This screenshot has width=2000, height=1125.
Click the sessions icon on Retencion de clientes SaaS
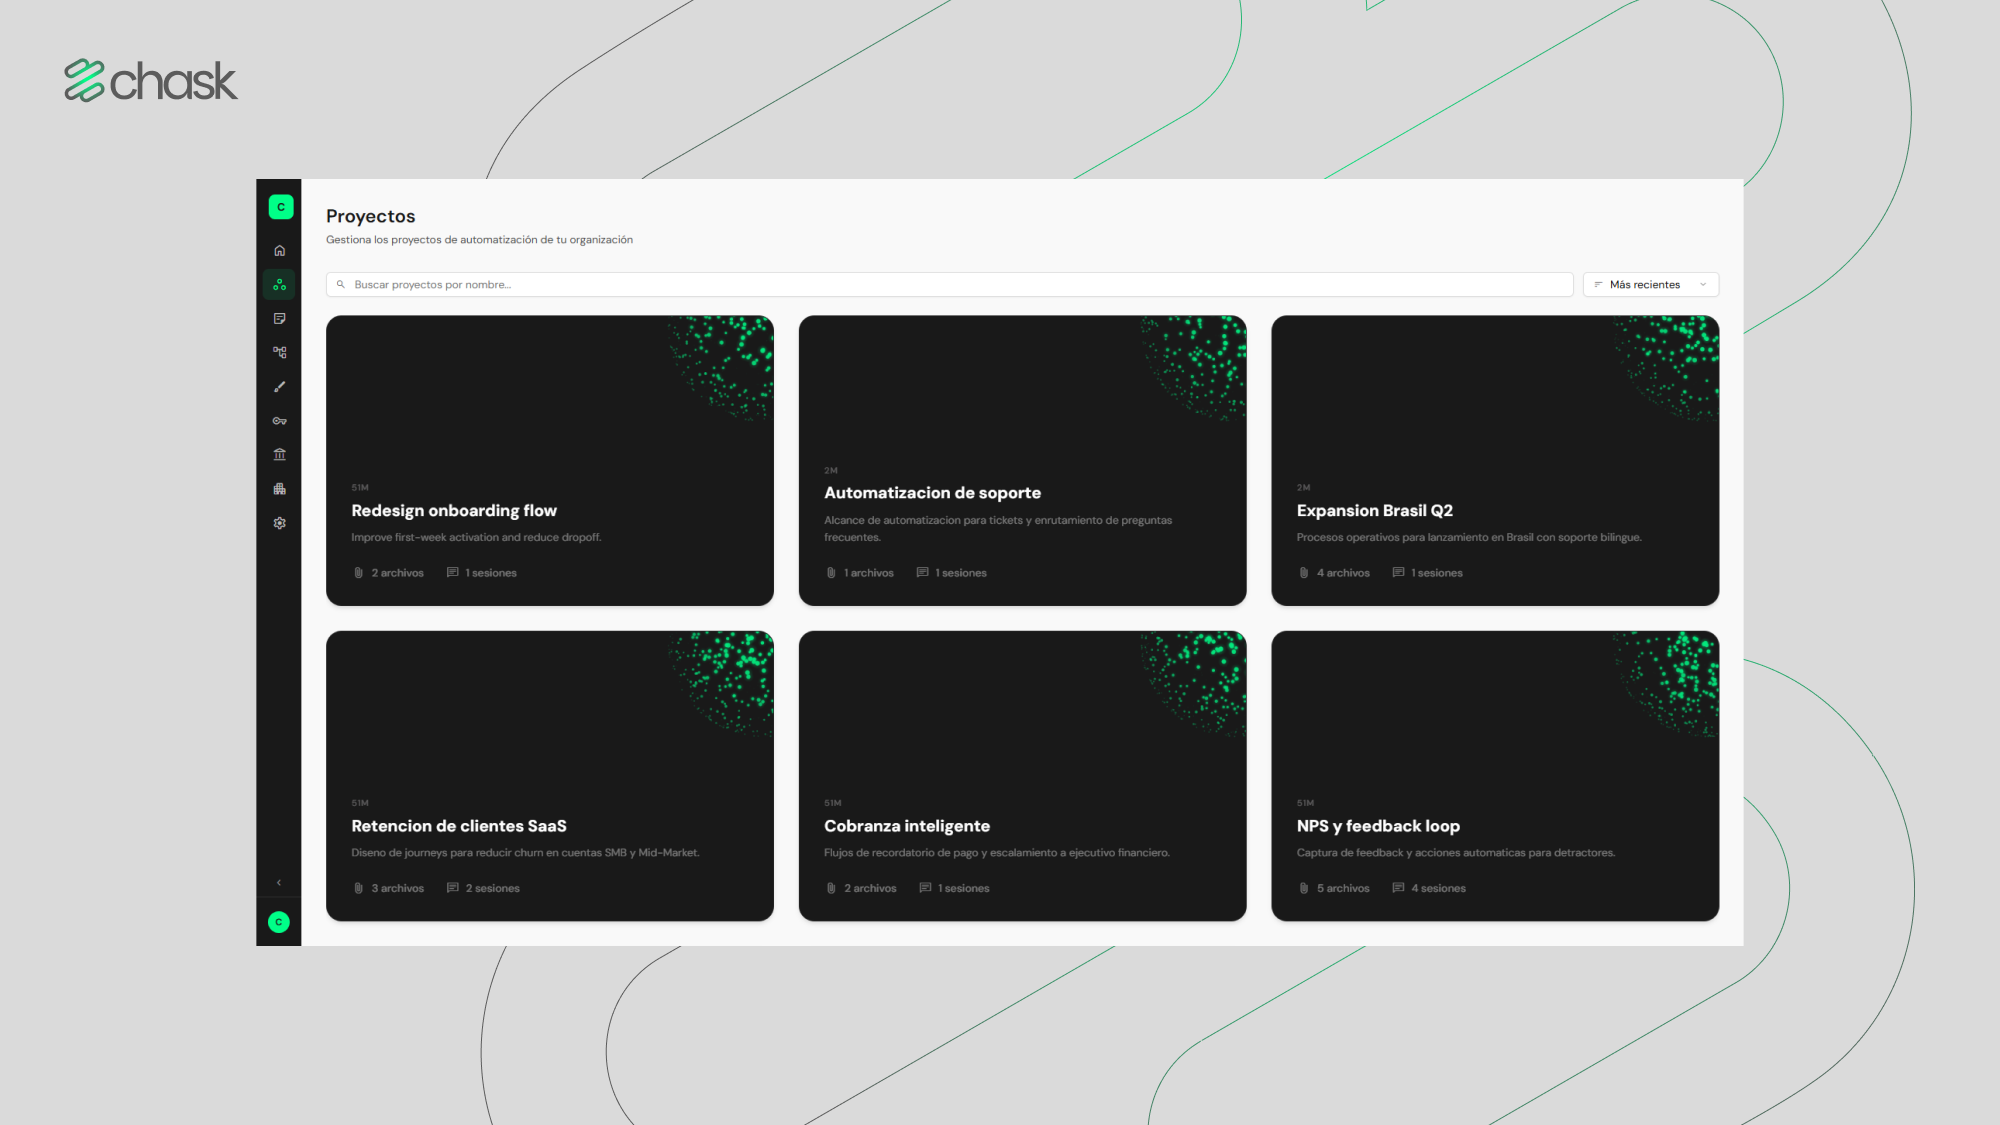(x=453, y=888)
